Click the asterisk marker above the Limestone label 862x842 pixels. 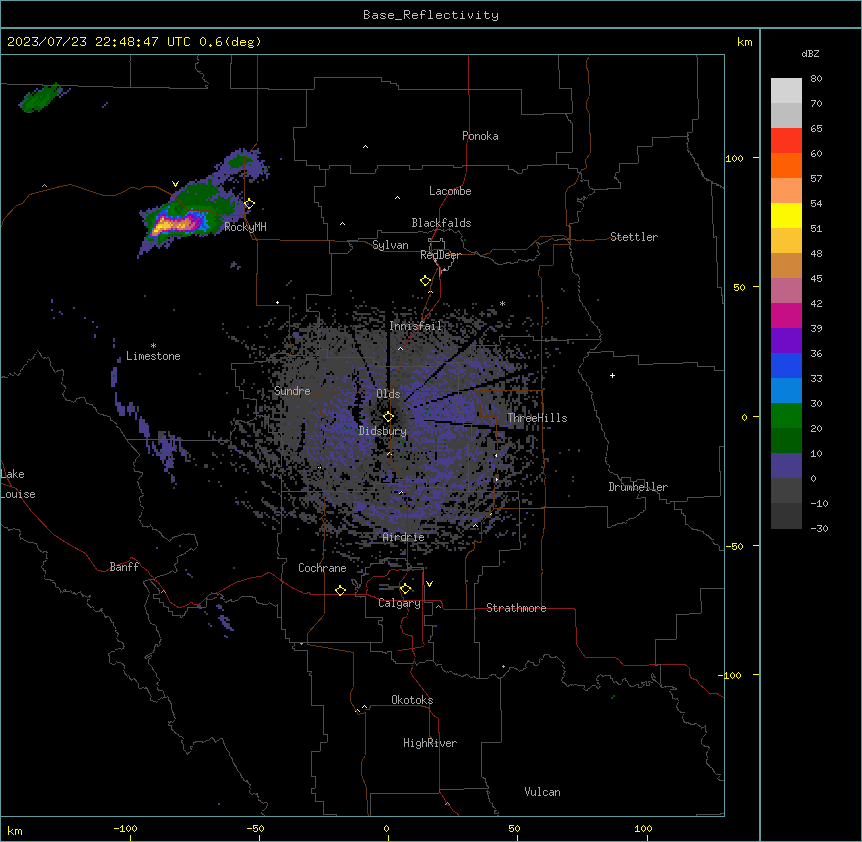[153, 346]
